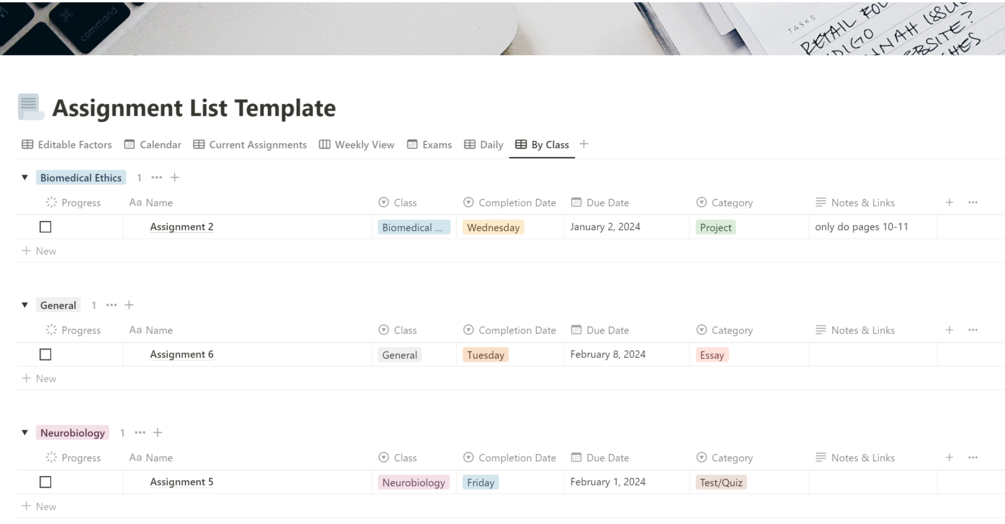Open the three-dot menu for Biomedical Ethics group
The width and height of the screenshot is (1005, 524).
tap(157, 177)
